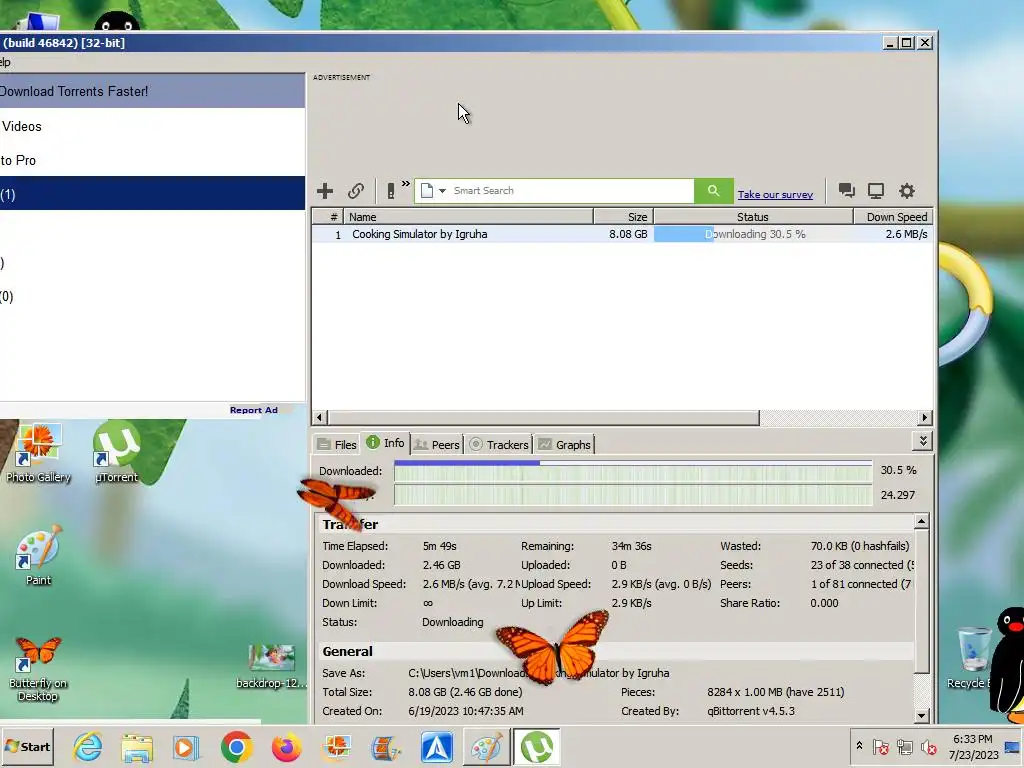Focus the Smart Search input field

coord(571,191)
